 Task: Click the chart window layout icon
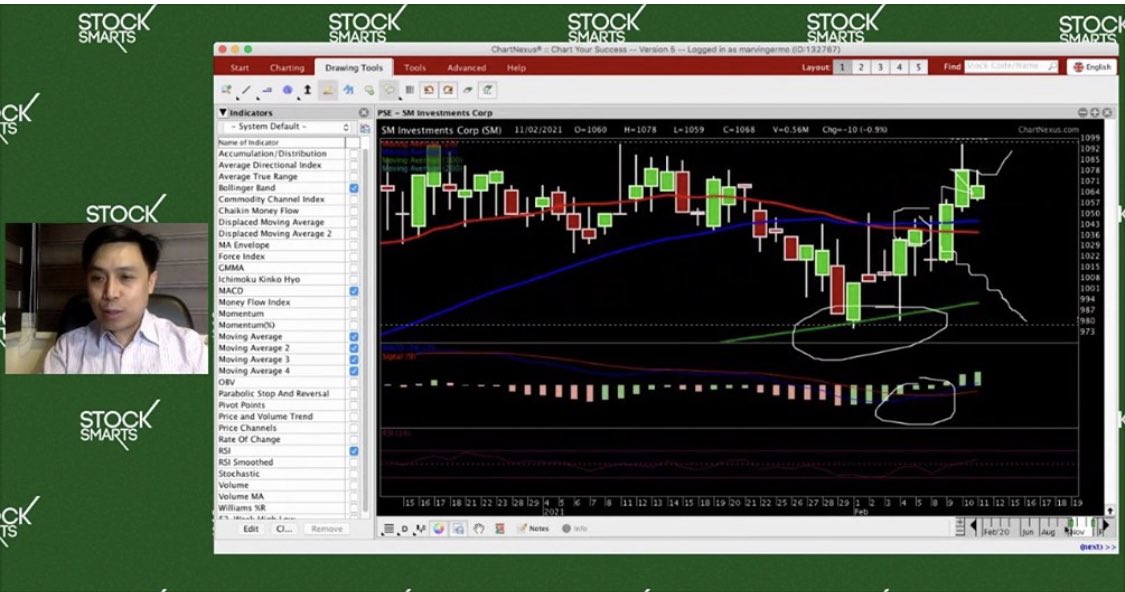pyautogui.click(x=458, y=529)
